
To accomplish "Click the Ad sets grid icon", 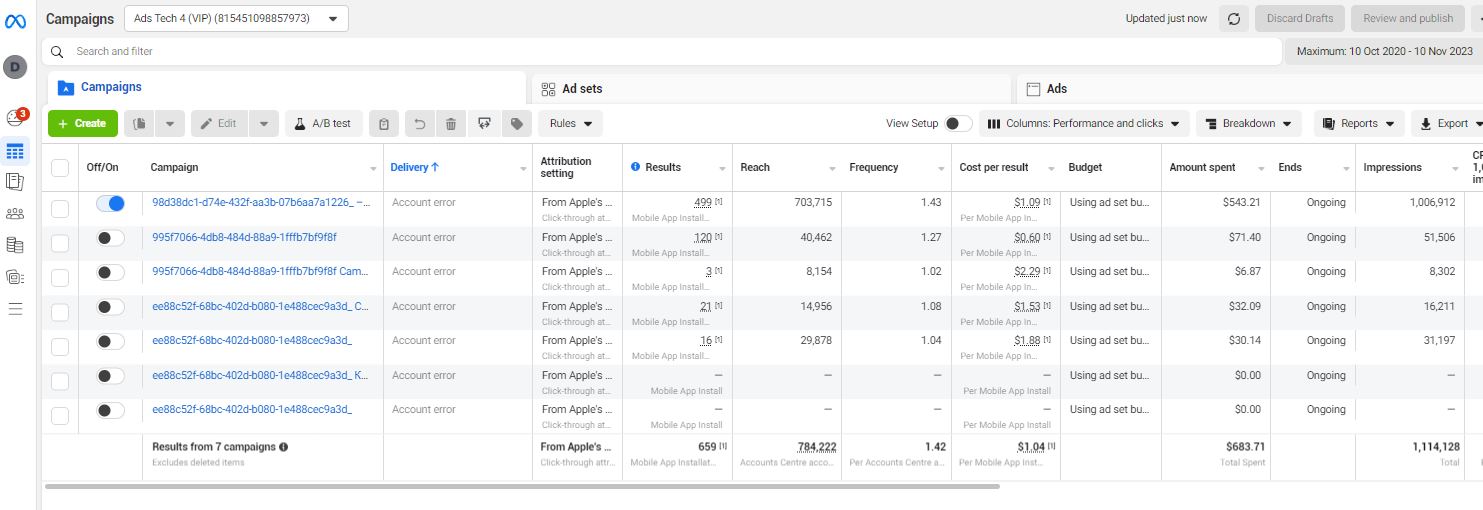I will pyautogui.click(x=548, y=89).
